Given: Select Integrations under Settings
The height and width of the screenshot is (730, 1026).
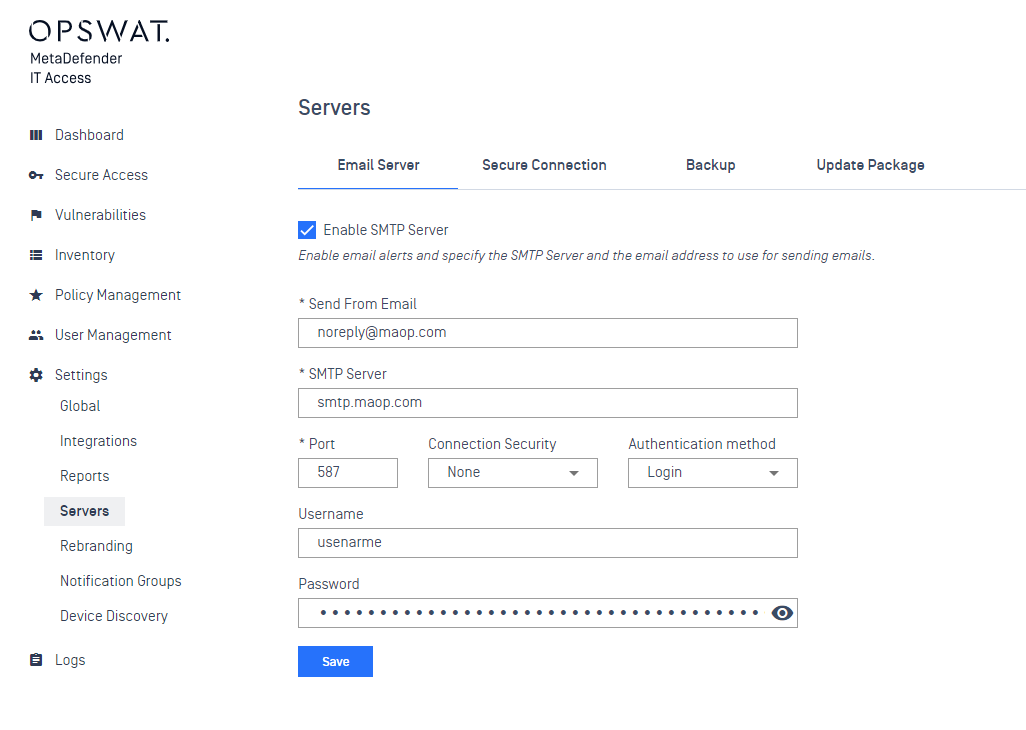Looking at the screenshot, I should [x=98, y=441].
